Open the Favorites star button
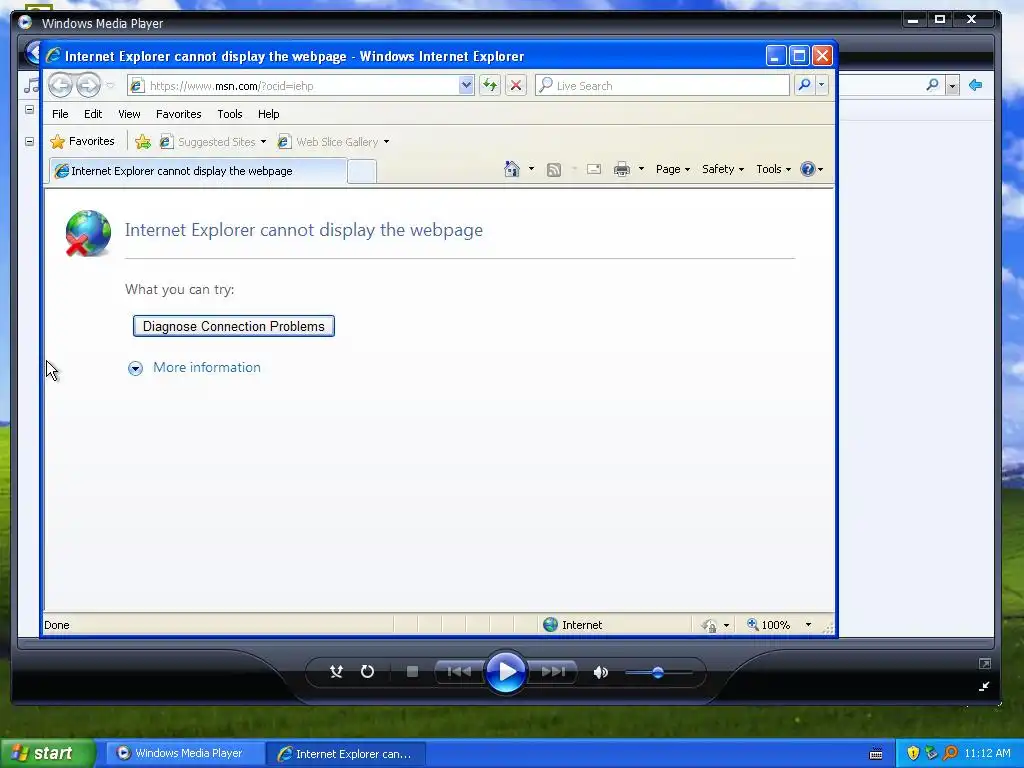Image resolution: width=1024 pixels, height=768 pixels. point(82,141)
